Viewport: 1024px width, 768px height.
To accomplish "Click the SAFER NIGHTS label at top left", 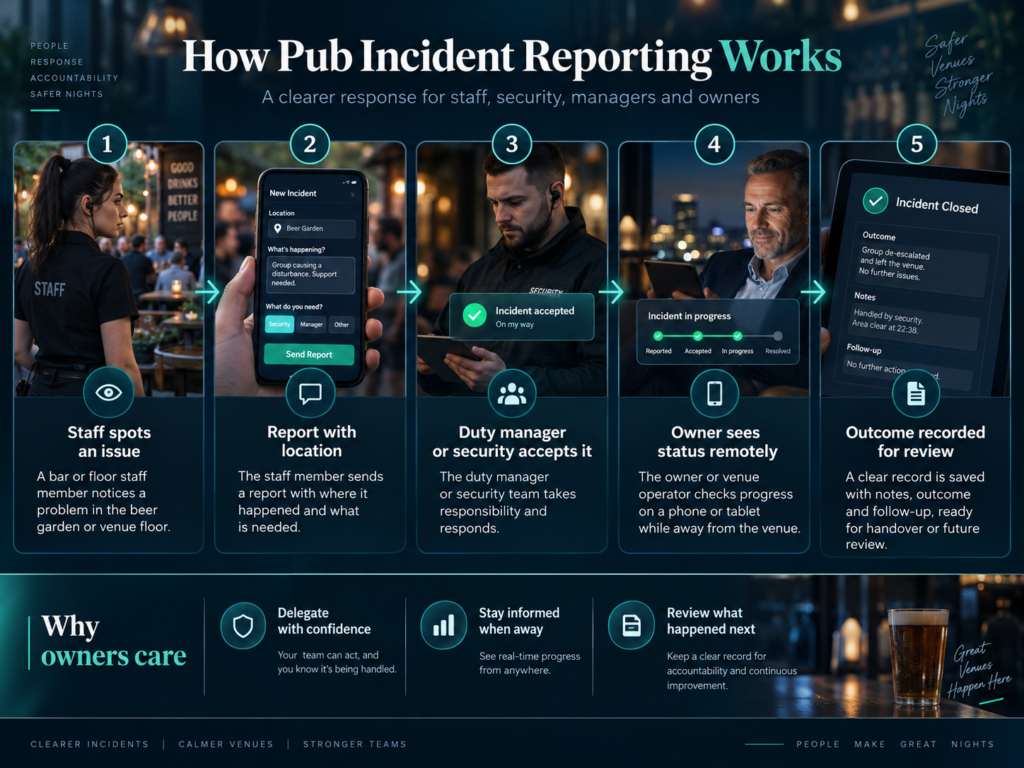I will (67, 94).
